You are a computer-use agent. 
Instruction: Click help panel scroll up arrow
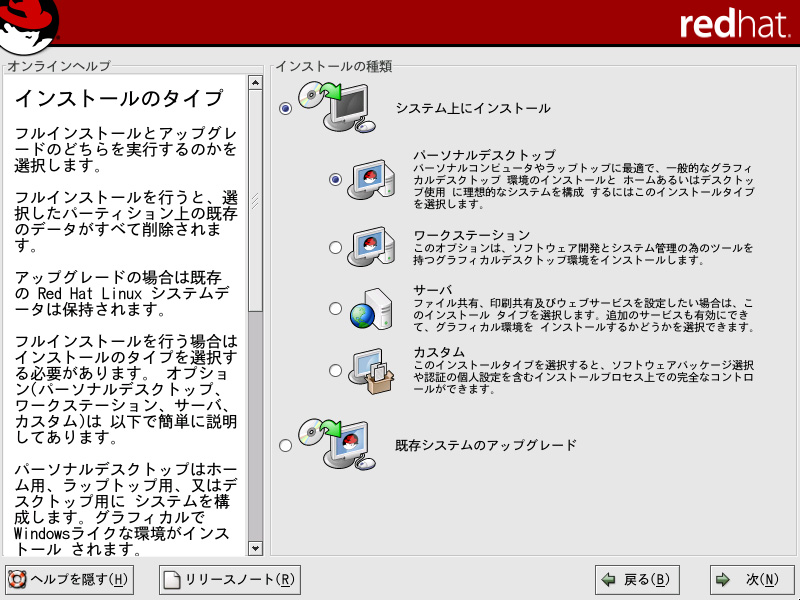[255, 82]
